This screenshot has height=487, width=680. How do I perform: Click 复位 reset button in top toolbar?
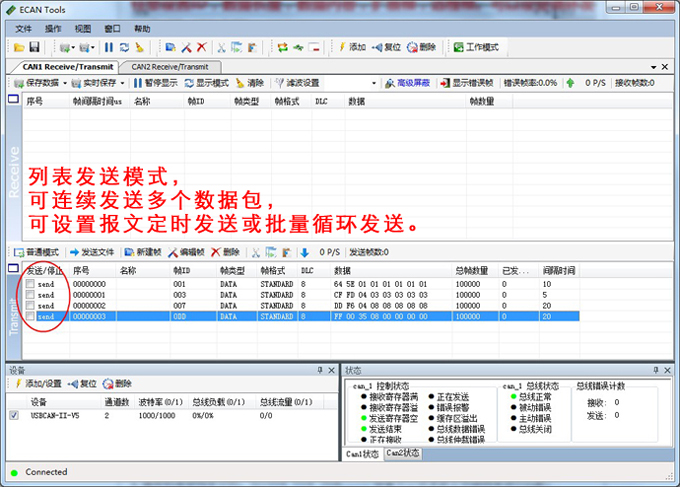pyautogui.click(x=386, y=47)
